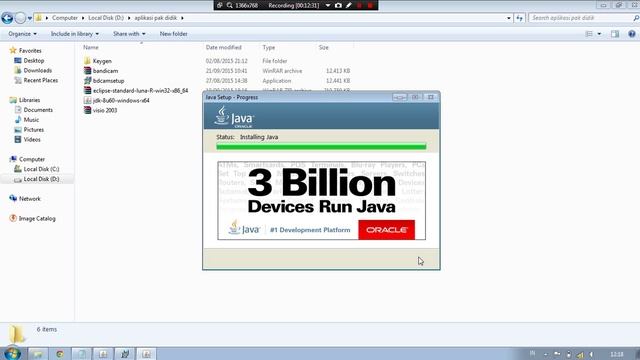Select the Libraries group header
The image size is (640, 360).
click(25, 100)
